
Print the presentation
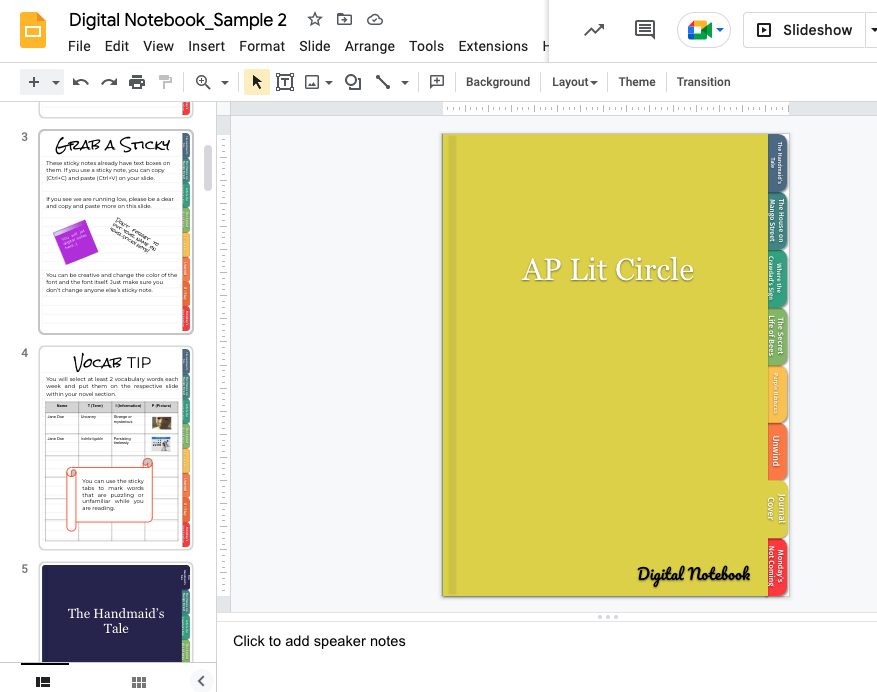137,82
